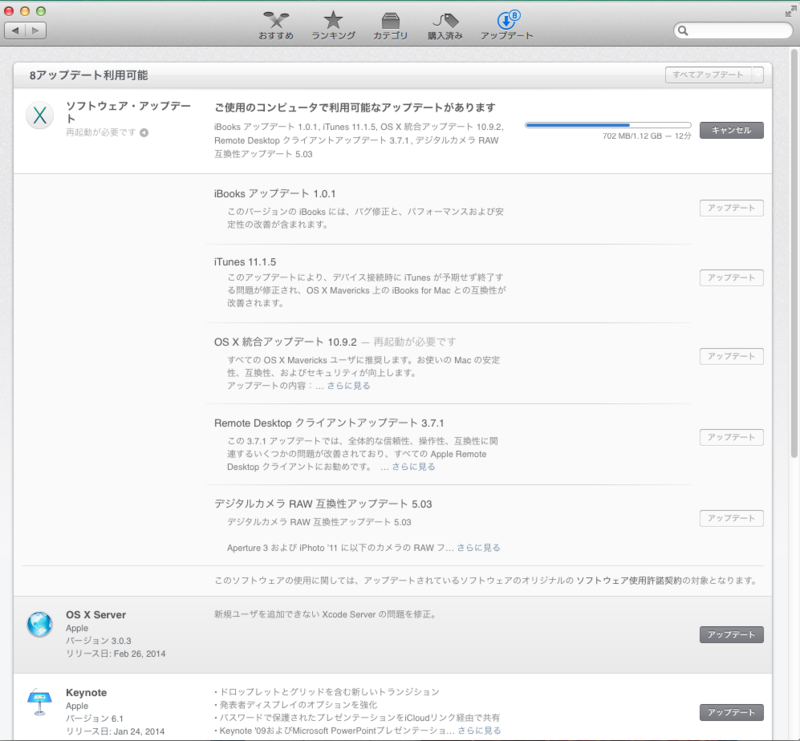Click the 再起動が必要です text under ソフトウェア・アップデート
Image resolution: width=800 pixels, height=741 pixels.
[101, 133]
